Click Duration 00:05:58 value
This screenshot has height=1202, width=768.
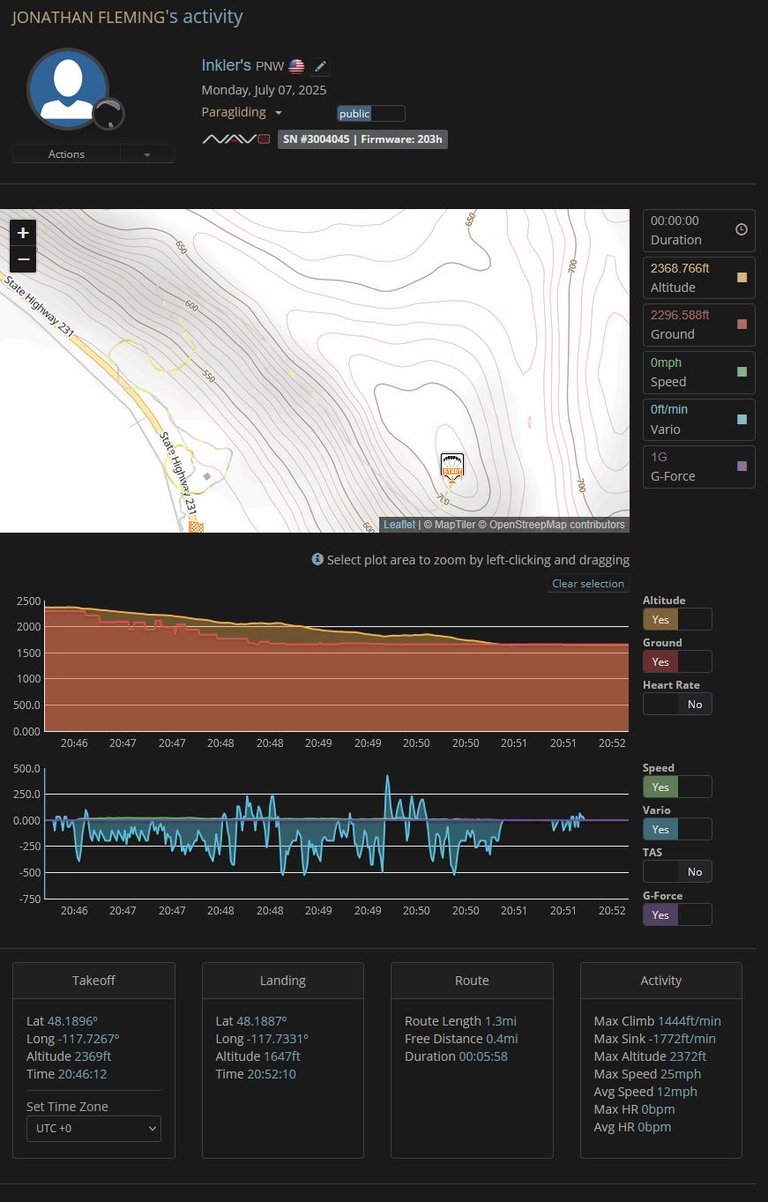tap(483, 1056)
